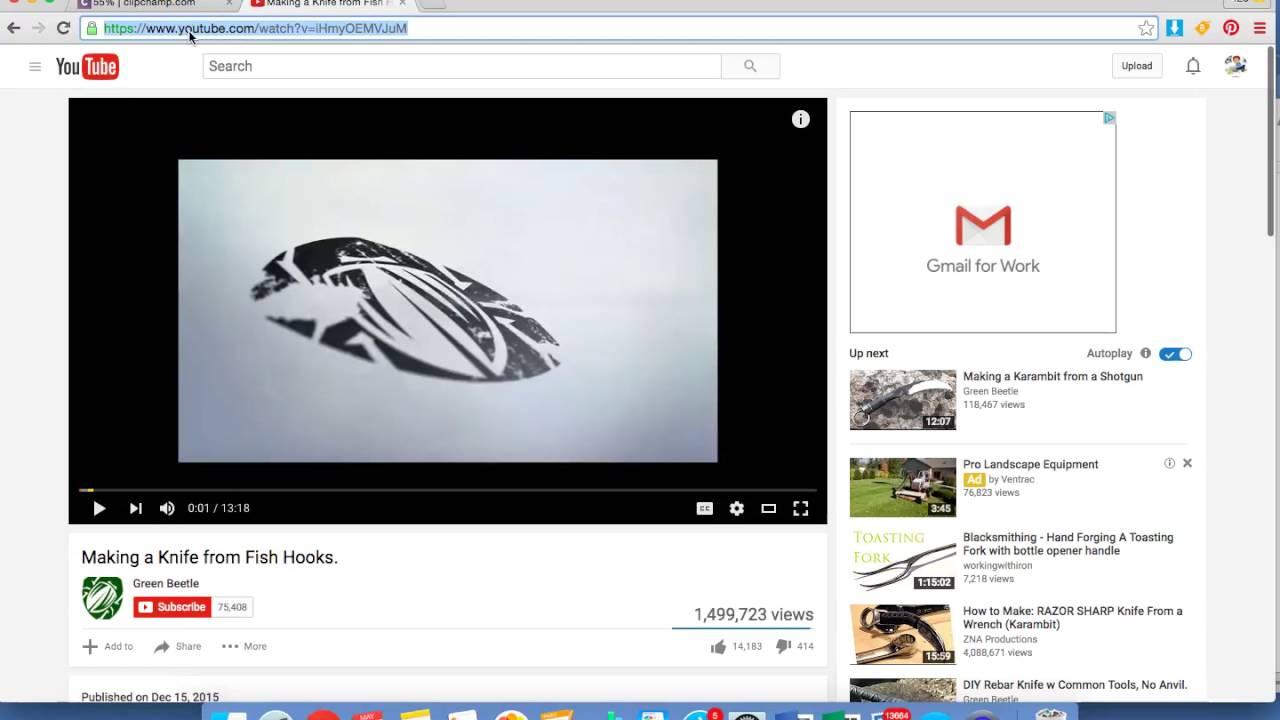The width and height of the screenshot is (1280, 720).
Task: Play the video
Action: pos(99,508)
